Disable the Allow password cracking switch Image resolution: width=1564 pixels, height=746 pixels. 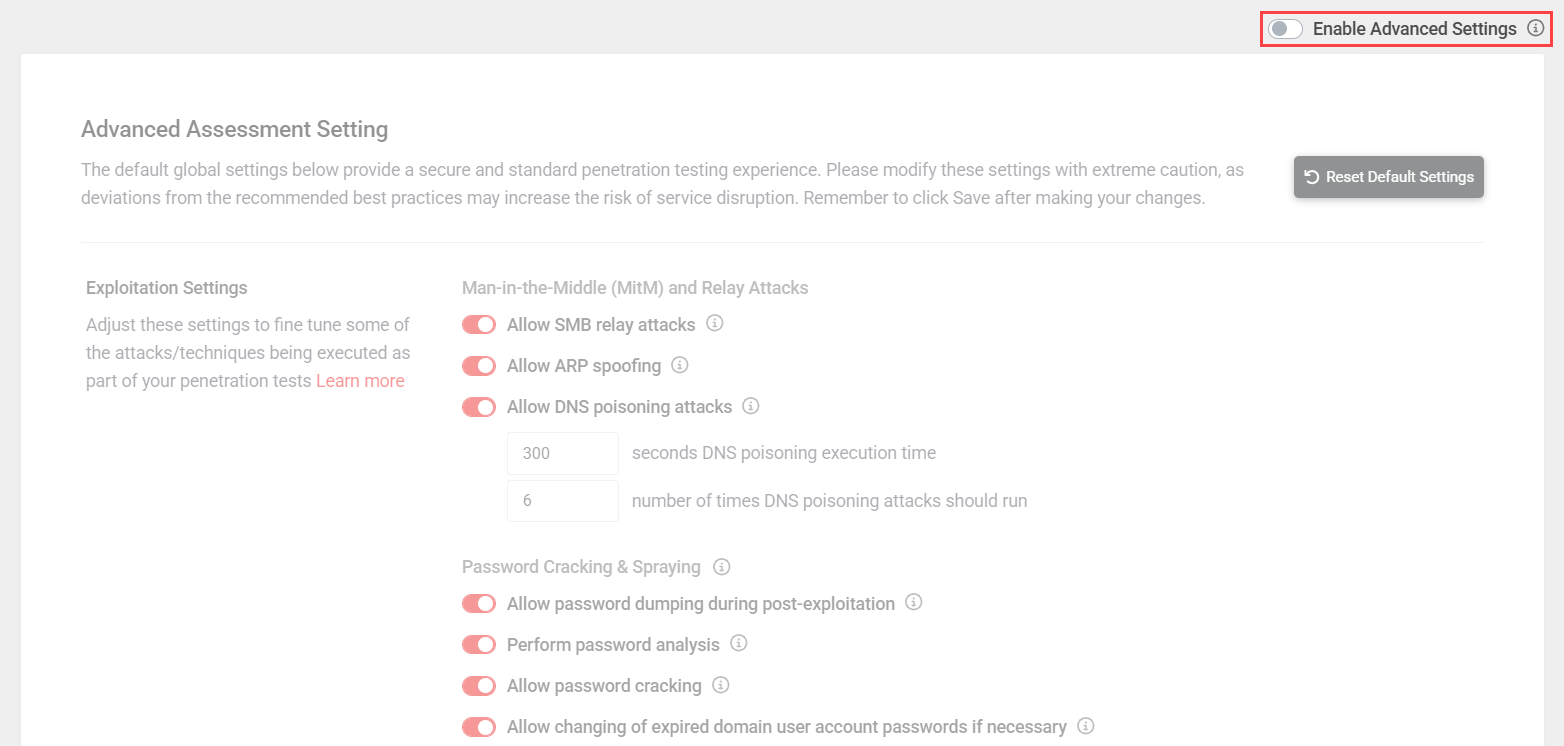coord(479,686)
